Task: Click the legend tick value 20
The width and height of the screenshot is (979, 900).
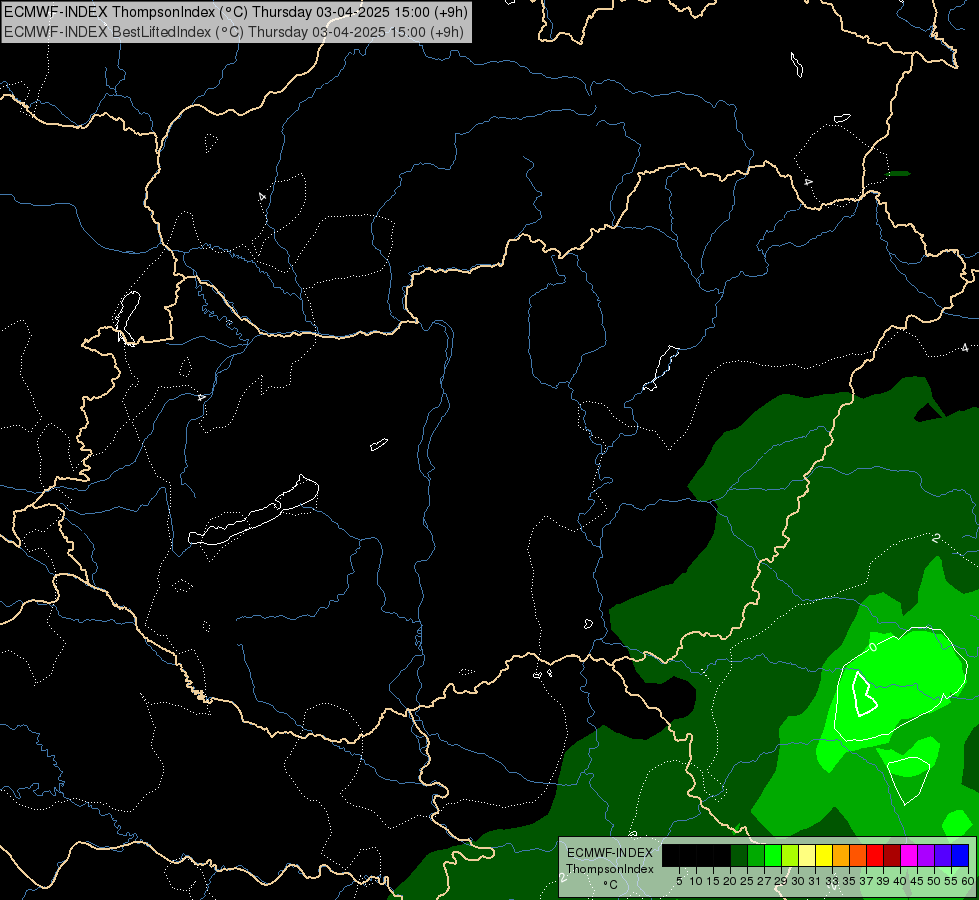Action: [x=729, y=881]
